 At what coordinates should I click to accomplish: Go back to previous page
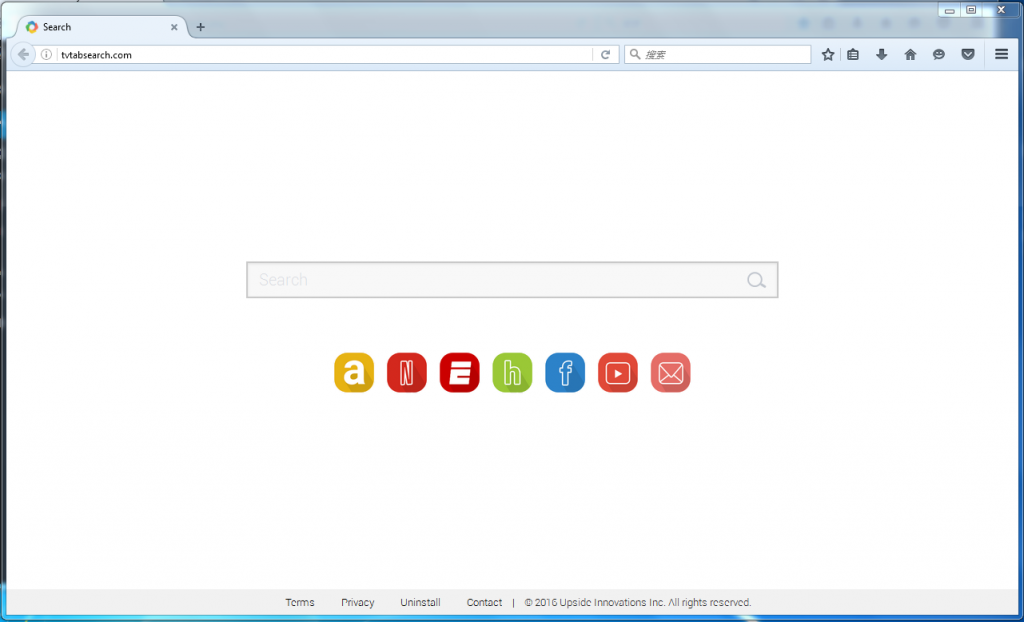pos(24,55)
